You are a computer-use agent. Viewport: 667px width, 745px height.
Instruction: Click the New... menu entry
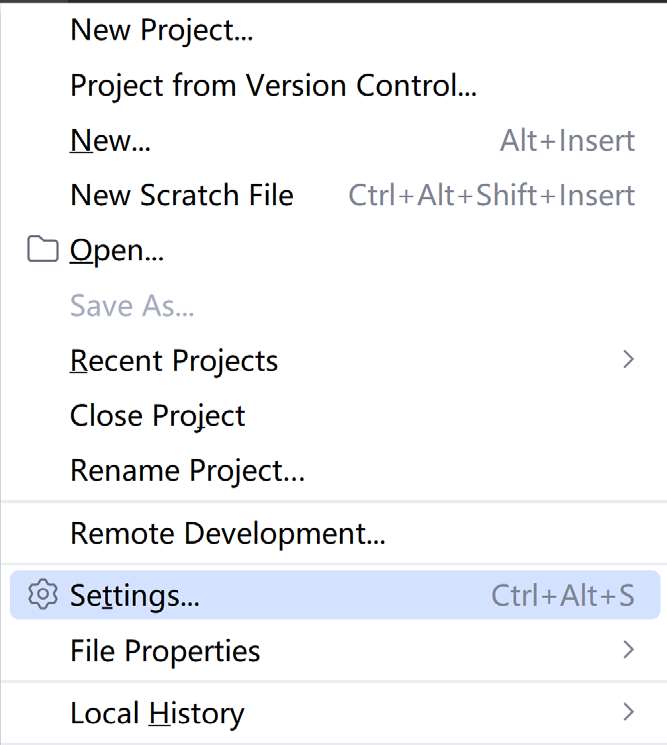(x=110, y=140)
